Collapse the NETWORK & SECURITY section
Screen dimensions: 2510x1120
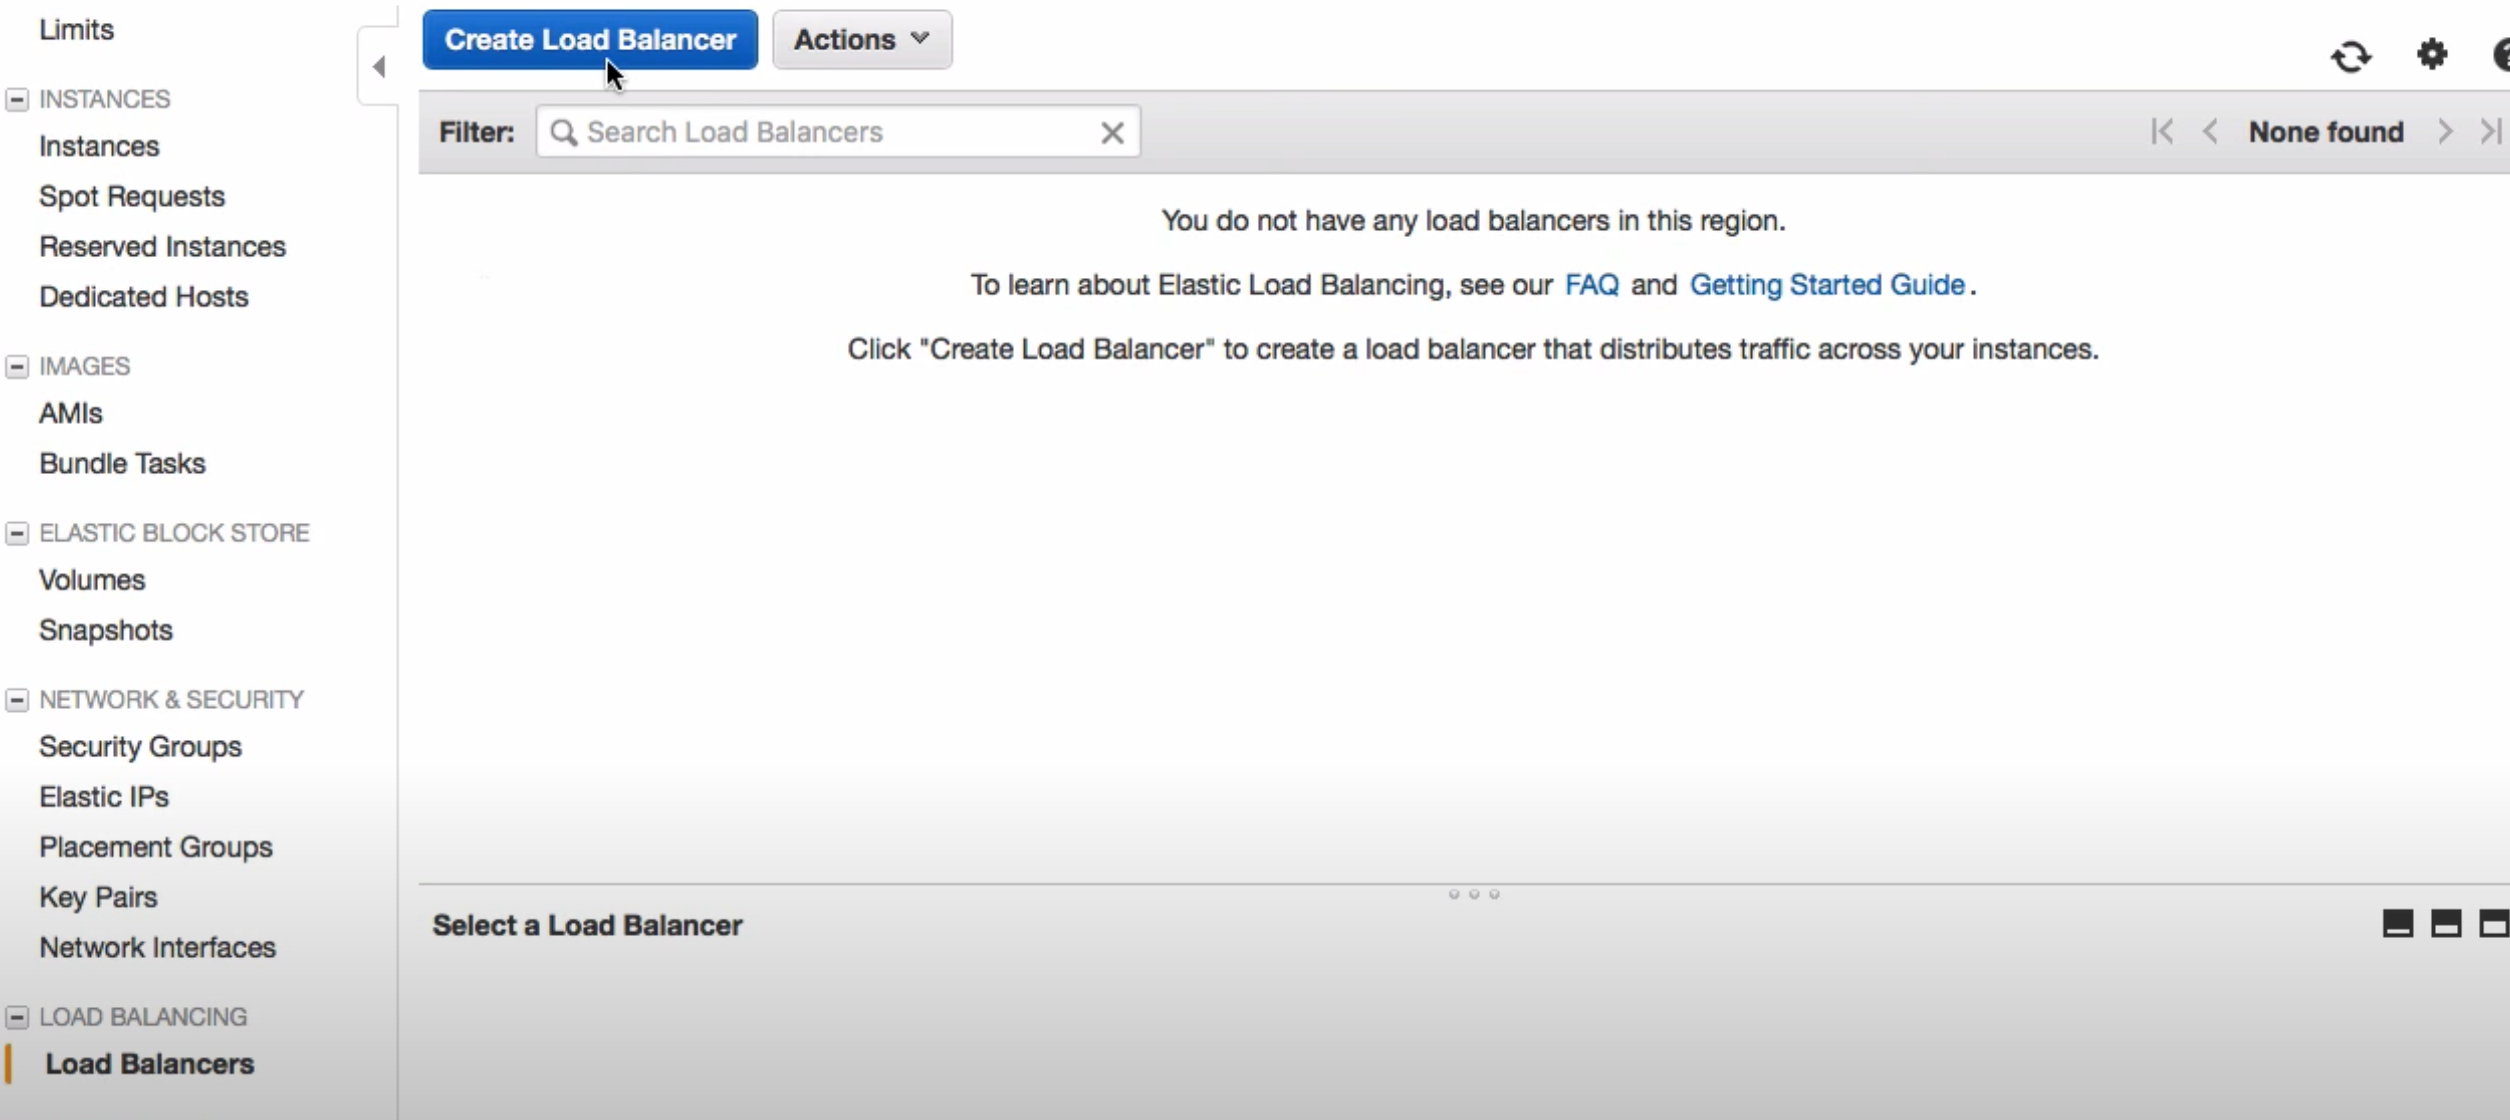pyautogui.click(x=17, y=700)
